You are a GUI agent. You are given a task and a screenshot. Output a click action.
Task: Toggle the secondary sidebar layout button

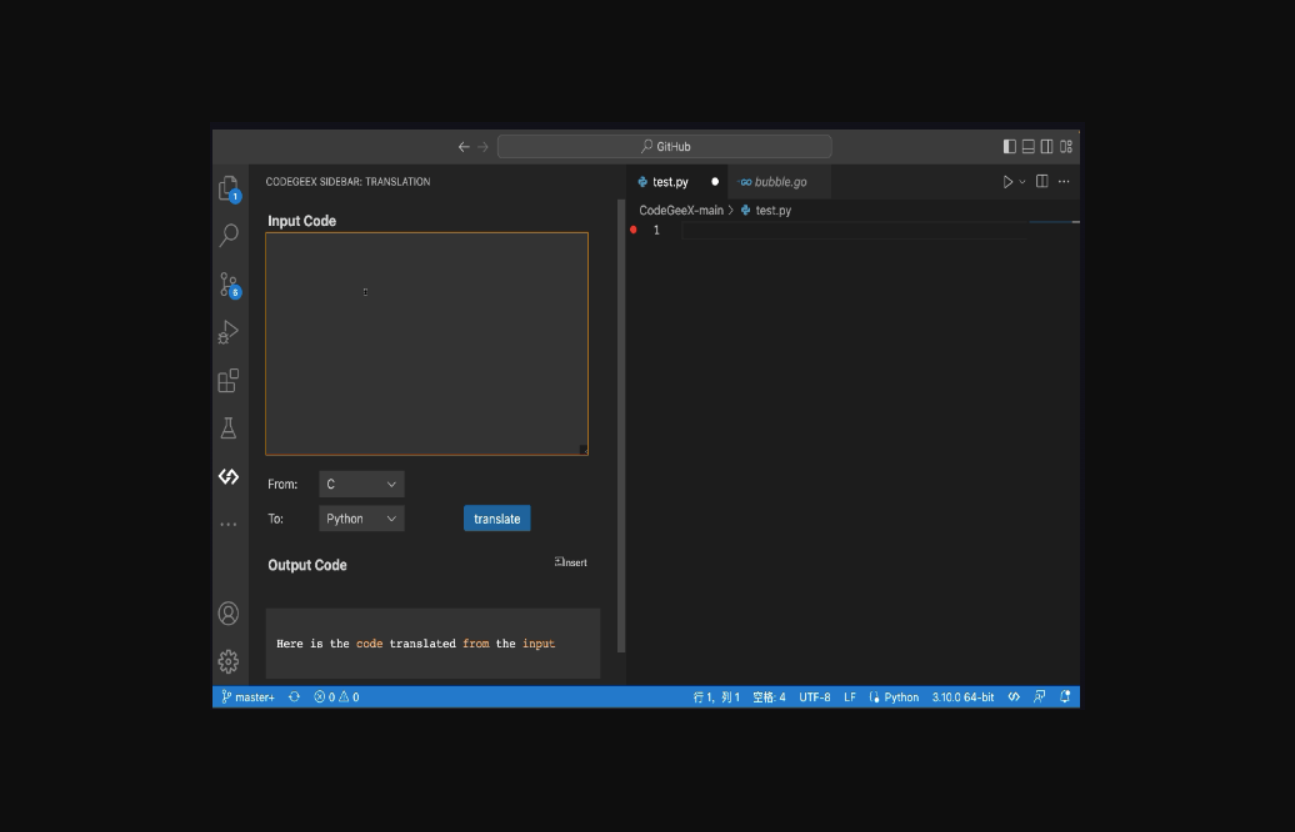point(1047,147)
